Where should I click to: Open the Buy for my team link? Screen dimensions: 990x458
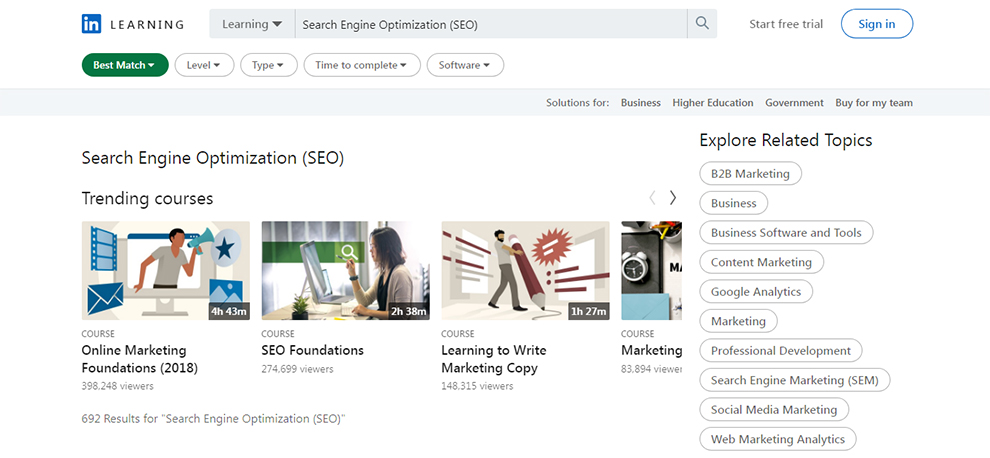coord(874,103)
